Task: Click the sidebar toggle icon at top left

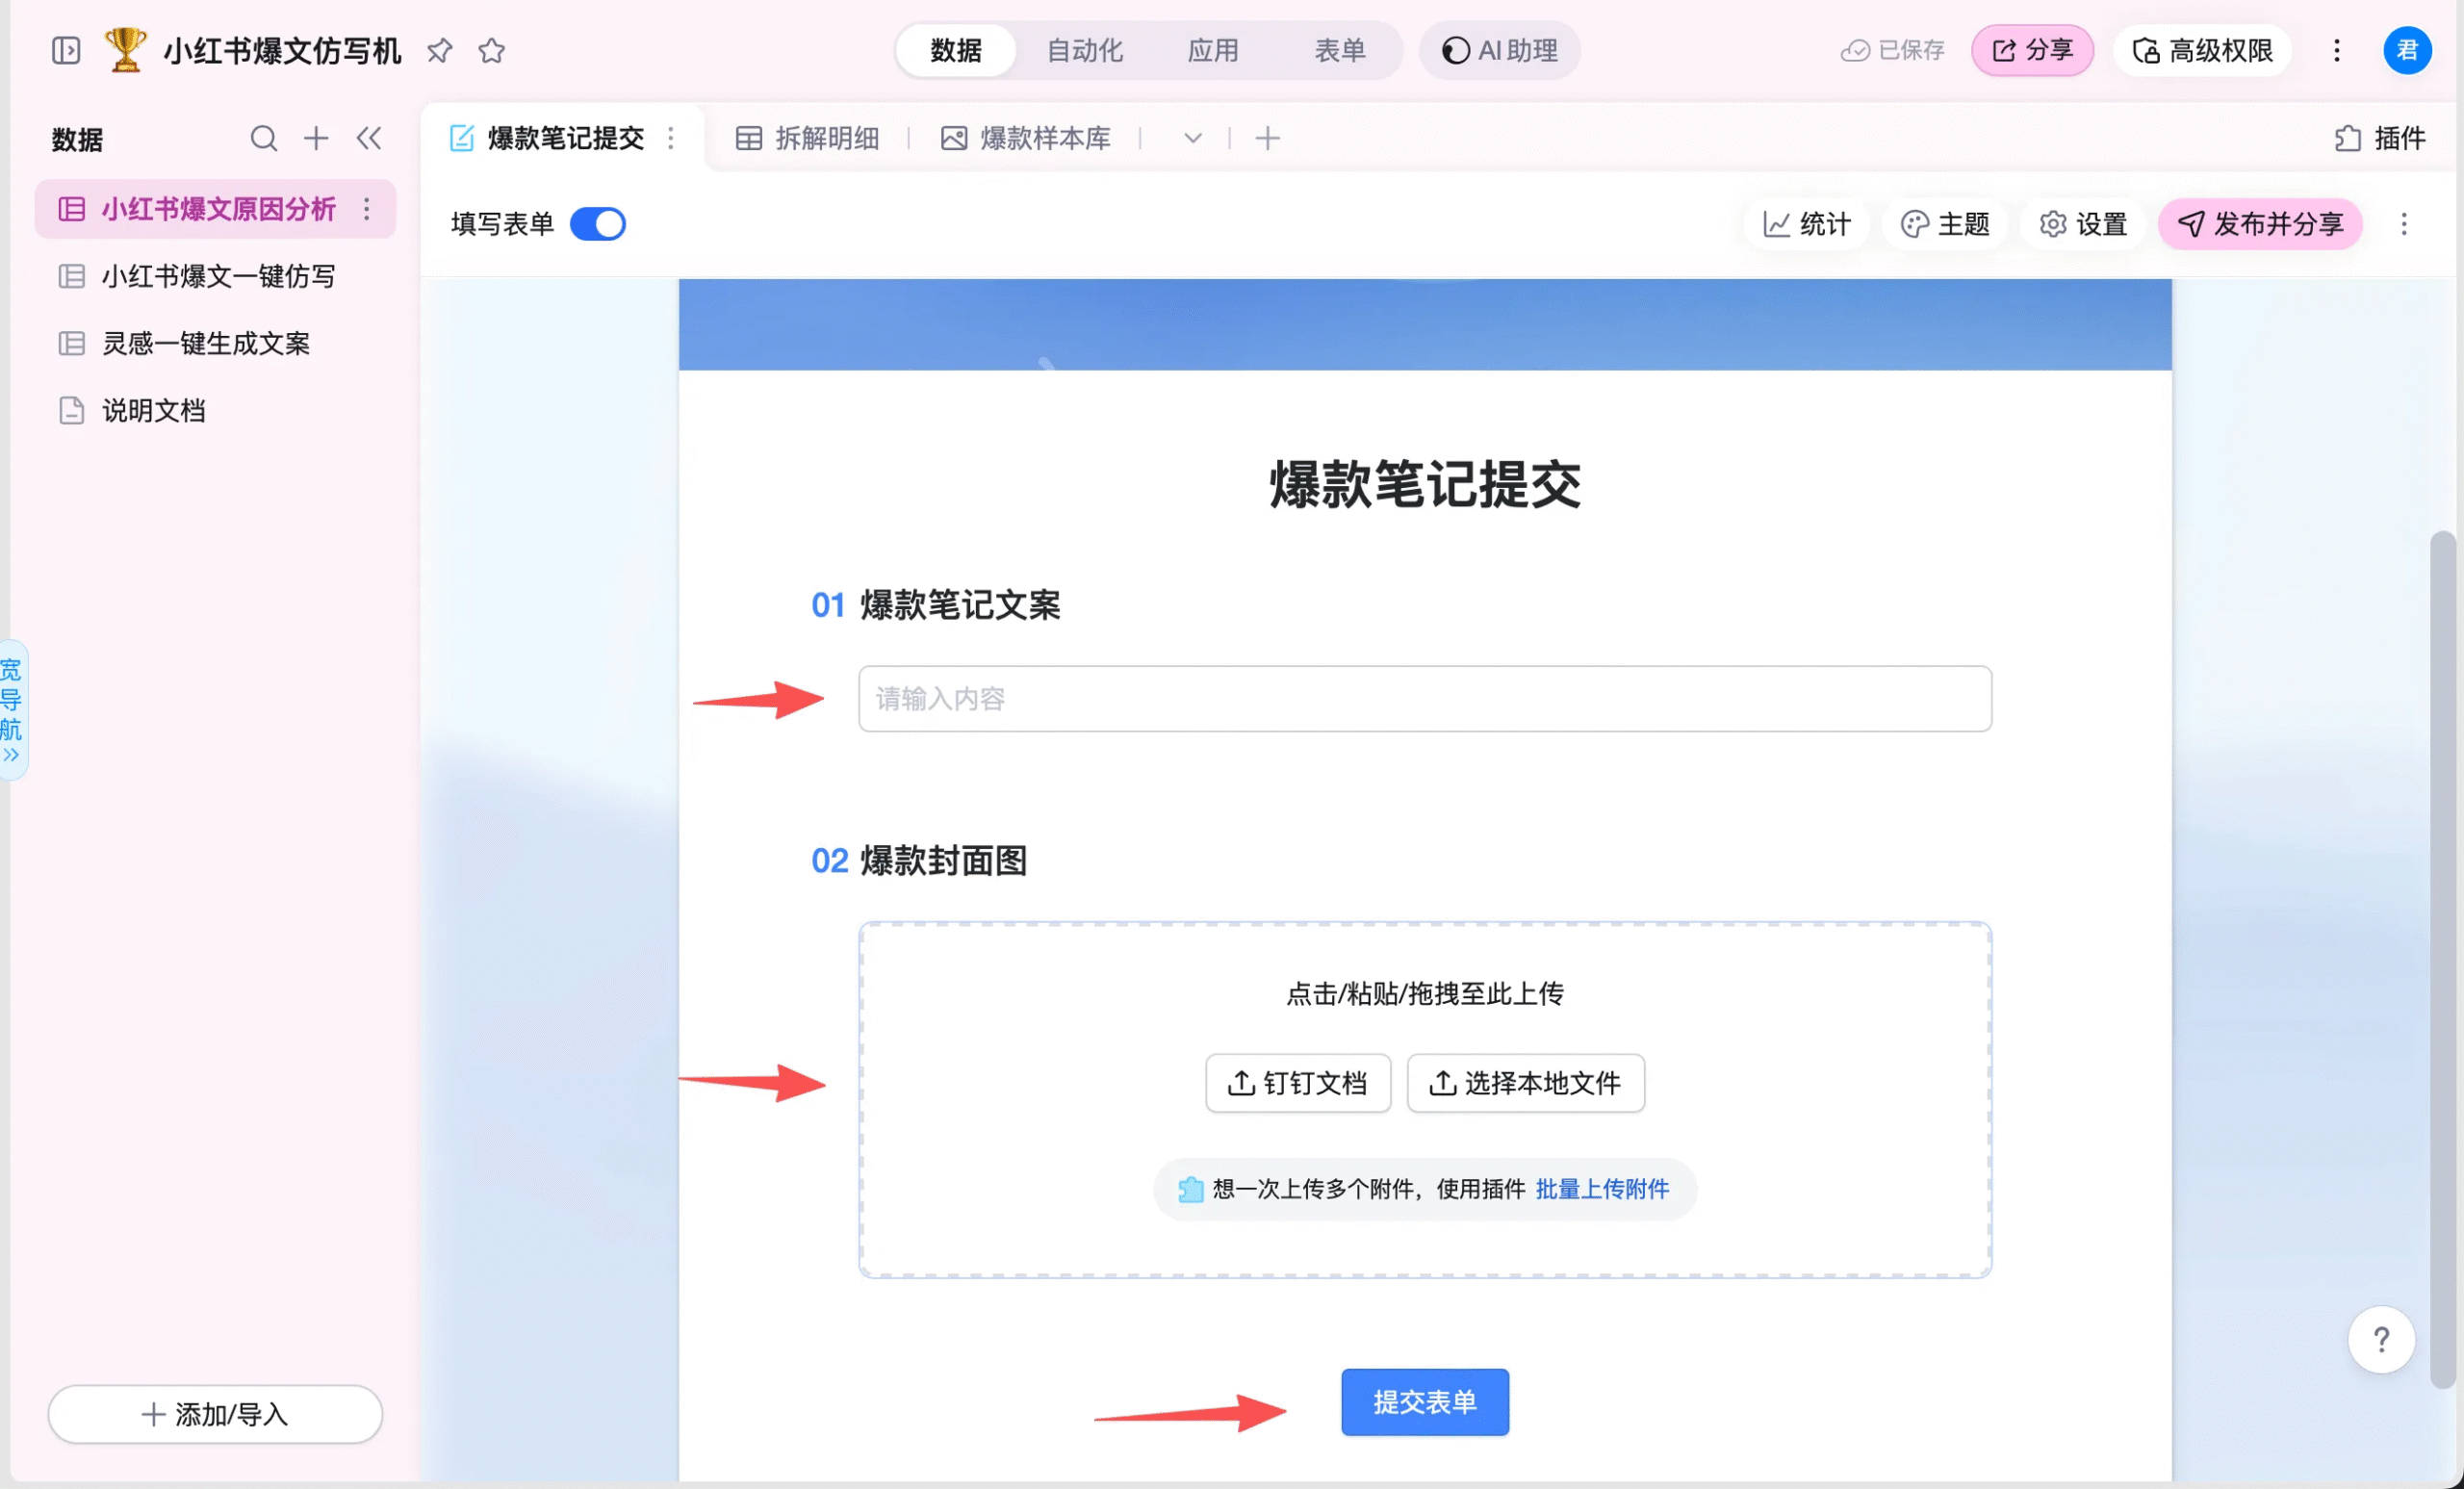Action: tap(66, 50)
